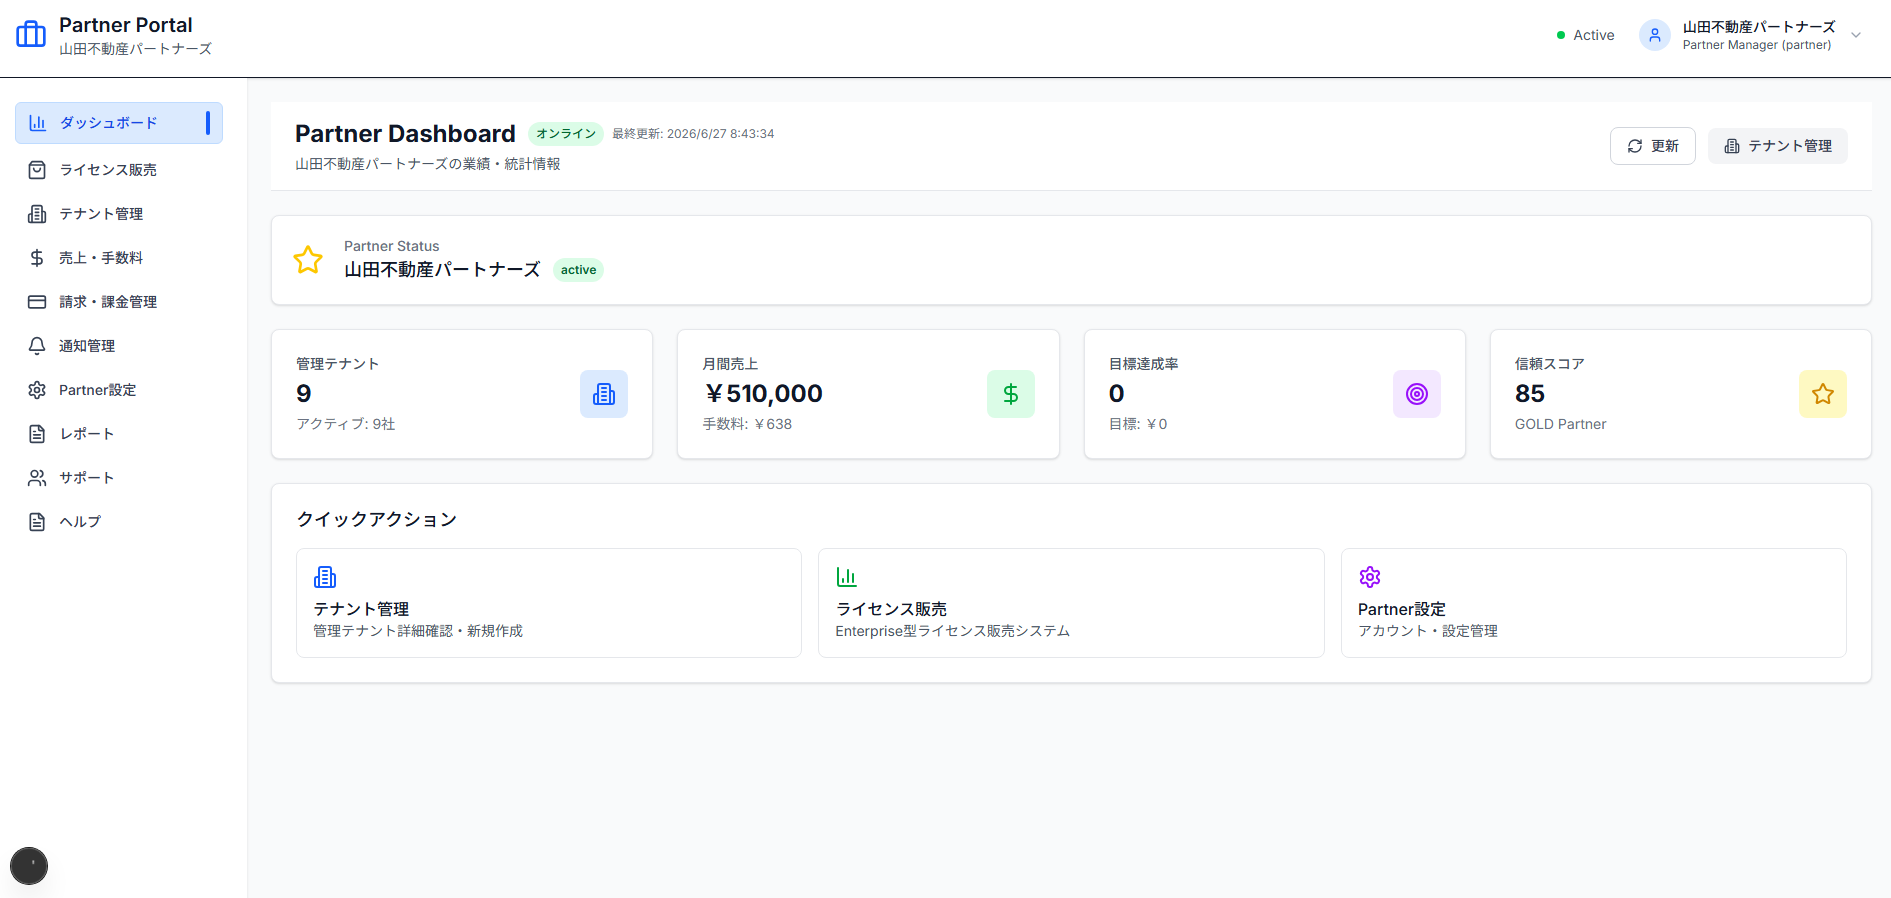Click the dashboard bar-chart icon in sidebar

tap(37, 123)
